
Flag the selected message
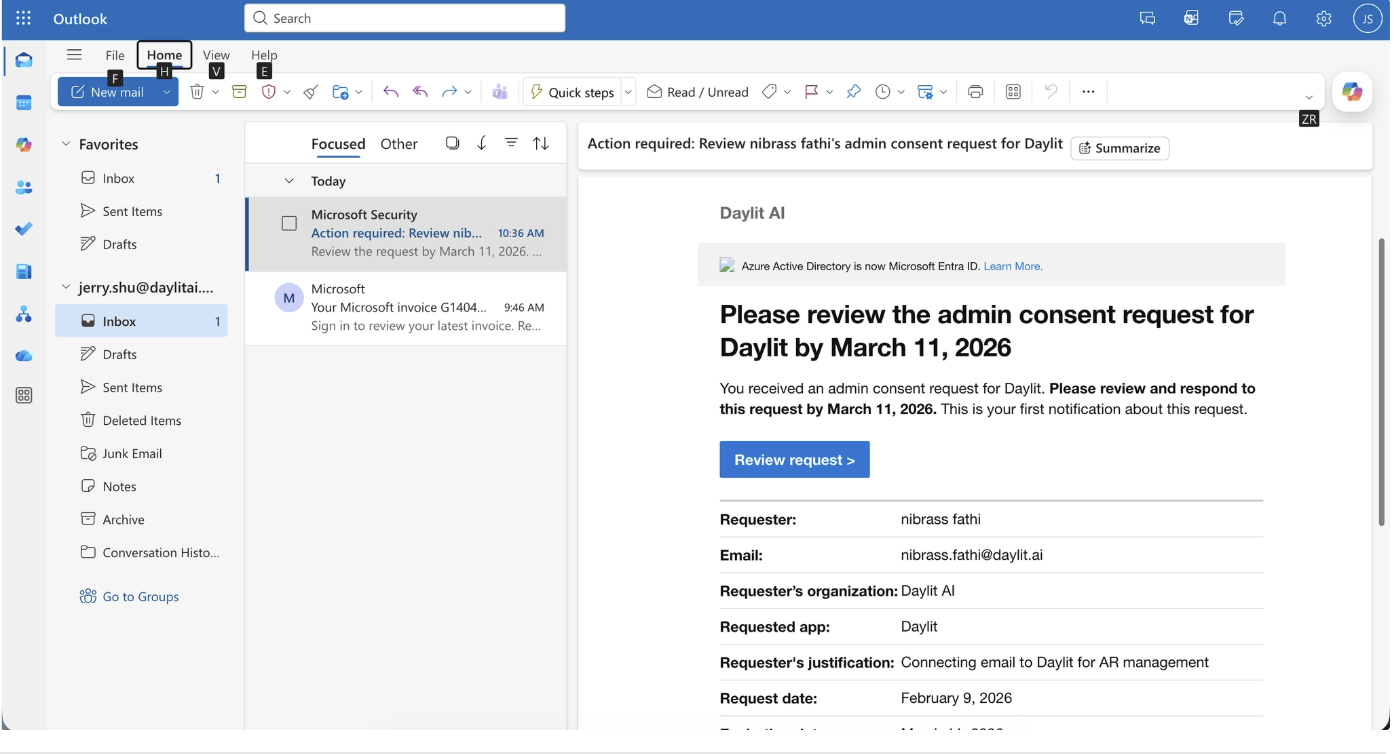pos(811,92)
